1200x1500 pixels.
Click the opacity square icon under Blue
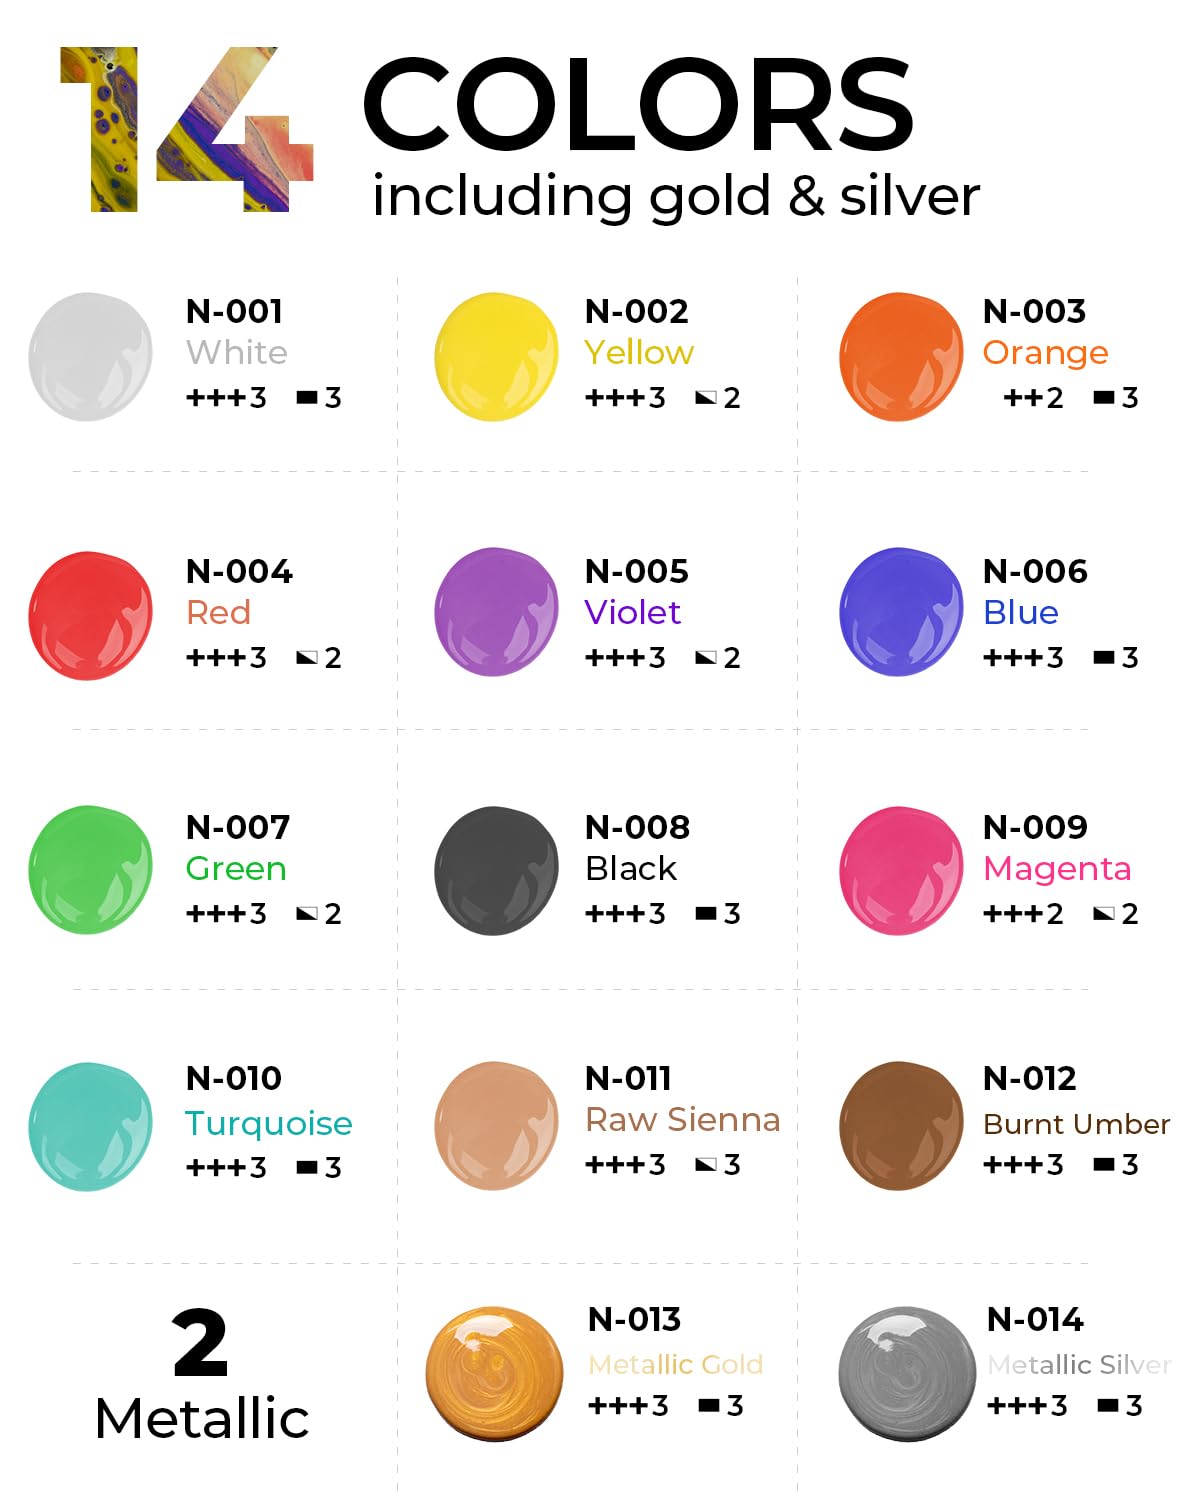pyautogui.click(x=1104, y=658)
